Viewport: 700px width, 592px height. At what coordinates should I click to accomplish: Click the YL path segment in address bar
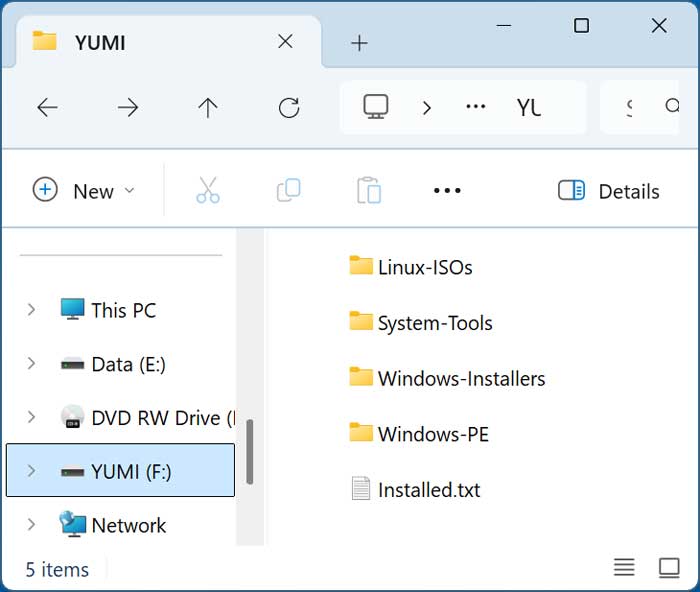coord(529,108)
